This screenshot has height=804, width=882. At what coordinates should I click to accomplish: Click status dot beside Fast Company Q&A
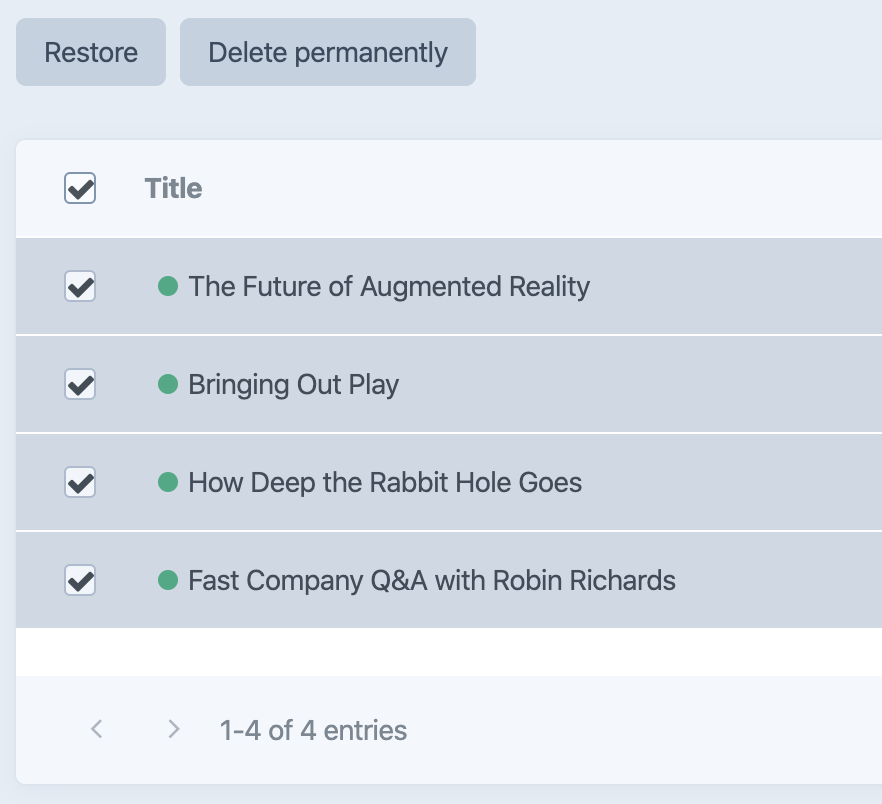pos(168,580)
